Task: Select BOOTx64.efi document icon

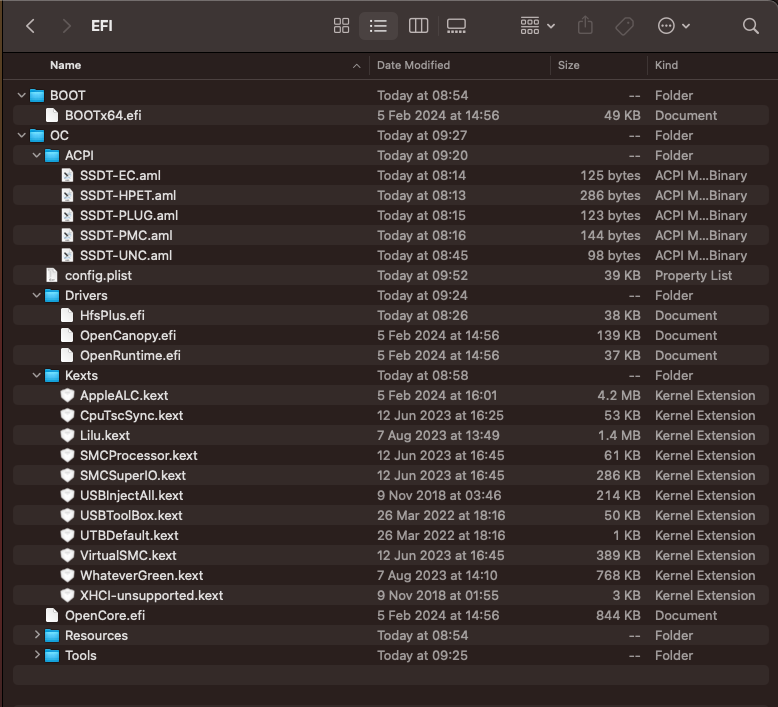Action: click(x=52, y=115)
